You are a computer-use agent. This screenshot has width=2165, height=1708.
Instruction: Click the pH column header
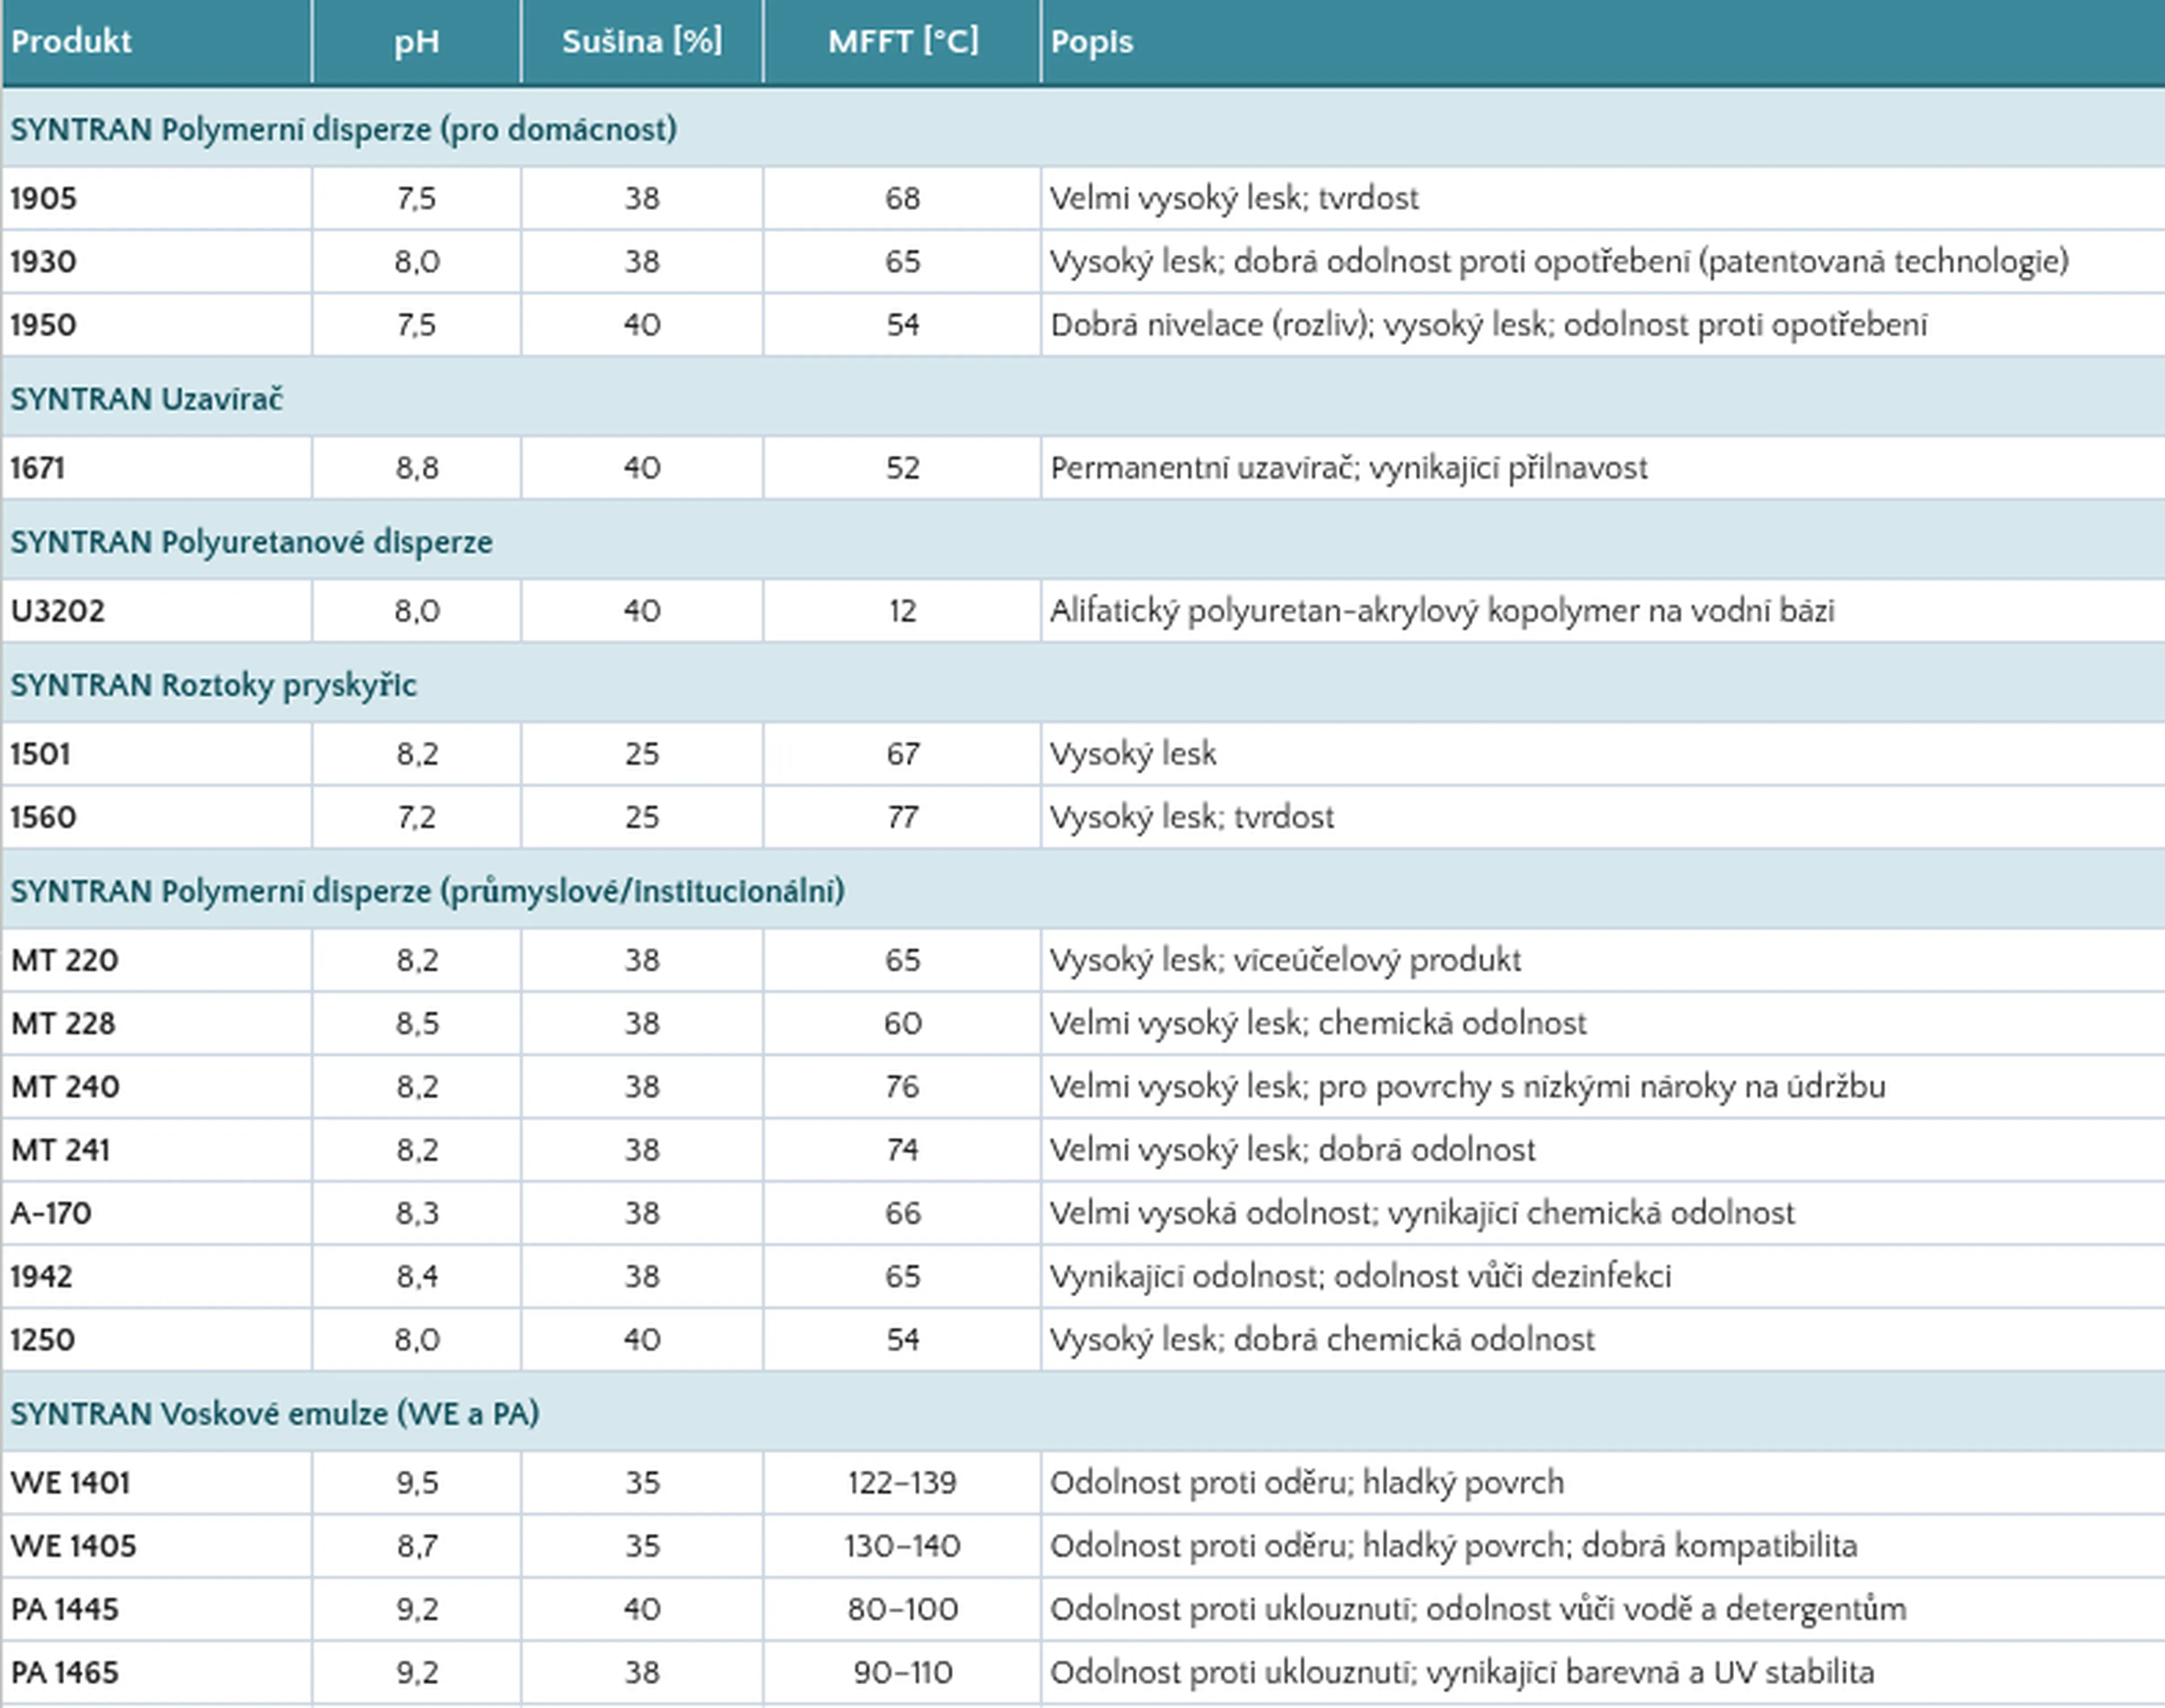416,42
